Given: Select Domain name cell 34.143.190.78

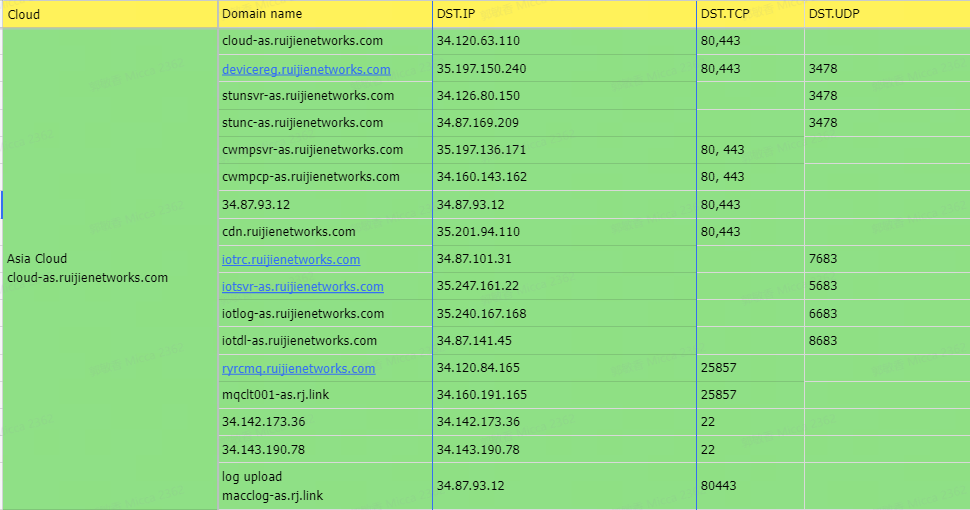Looking at the screenshot, I should click(325, 449).
